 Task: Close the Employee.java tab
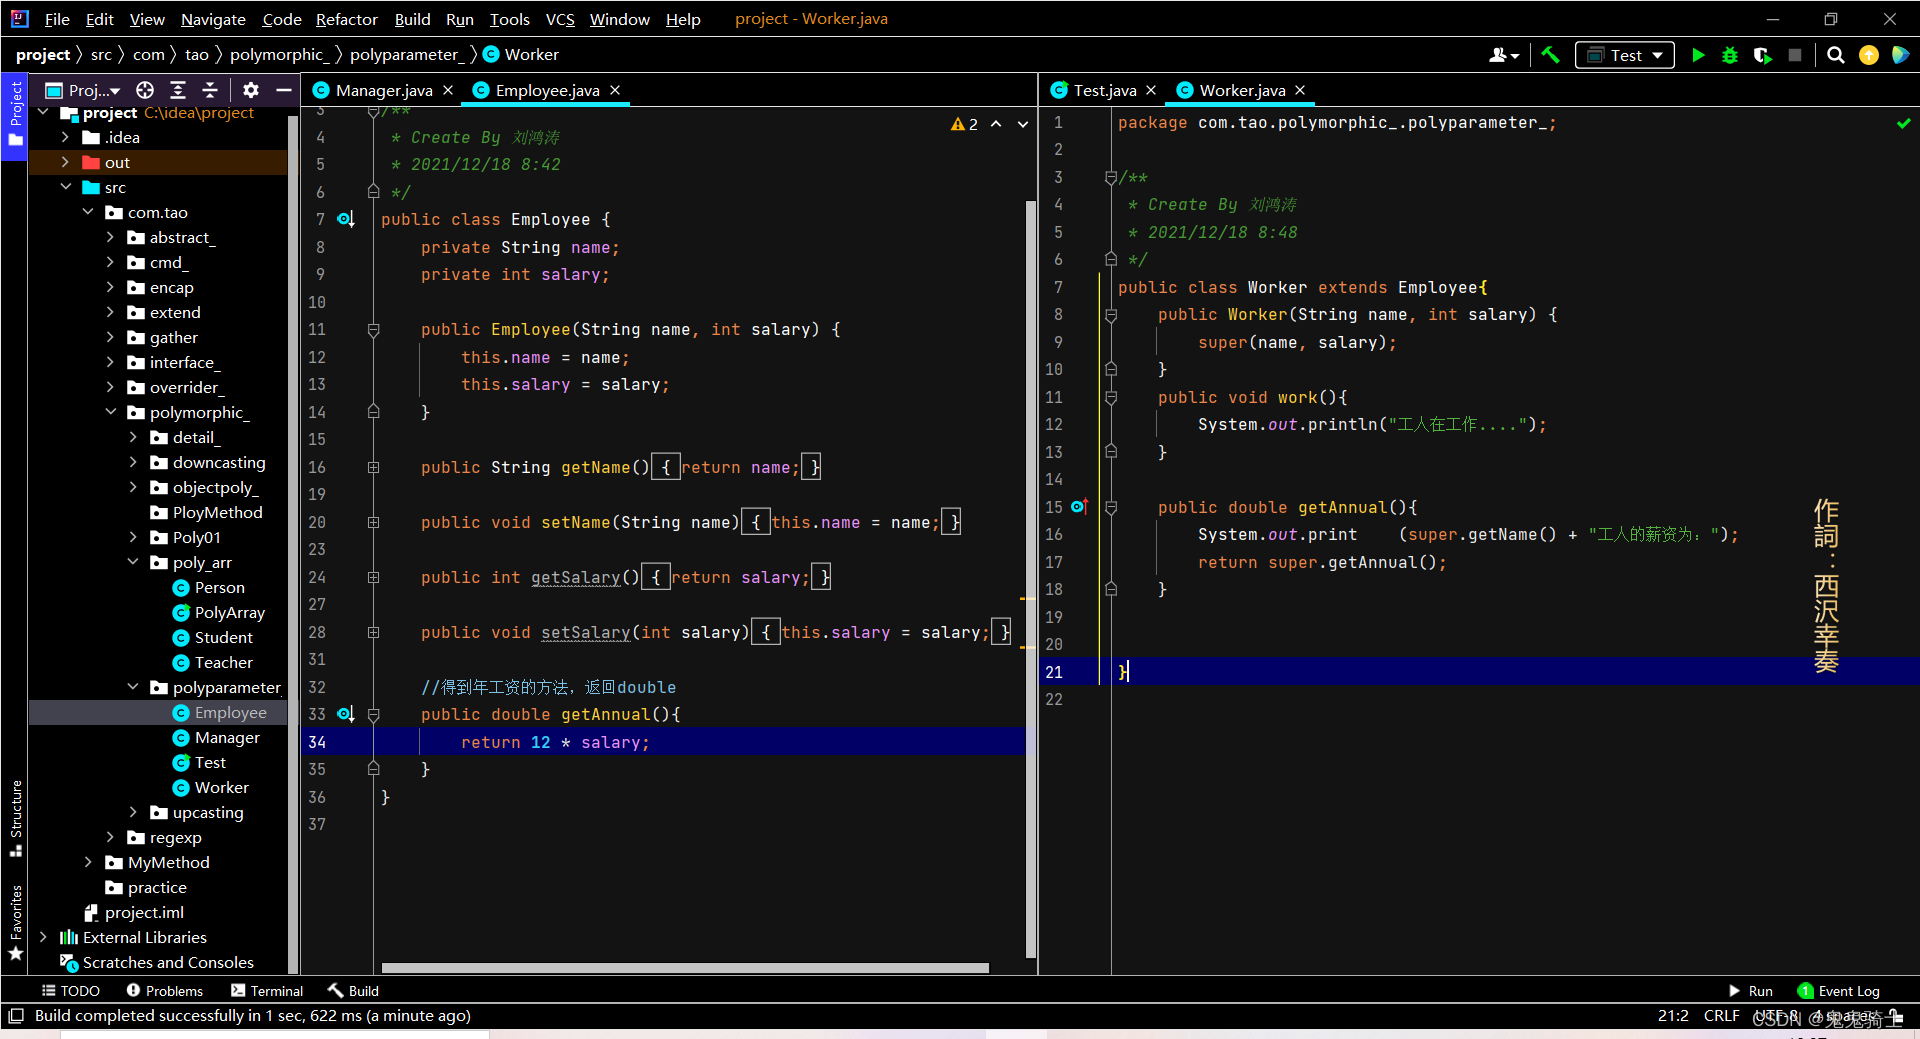point(615,90)
